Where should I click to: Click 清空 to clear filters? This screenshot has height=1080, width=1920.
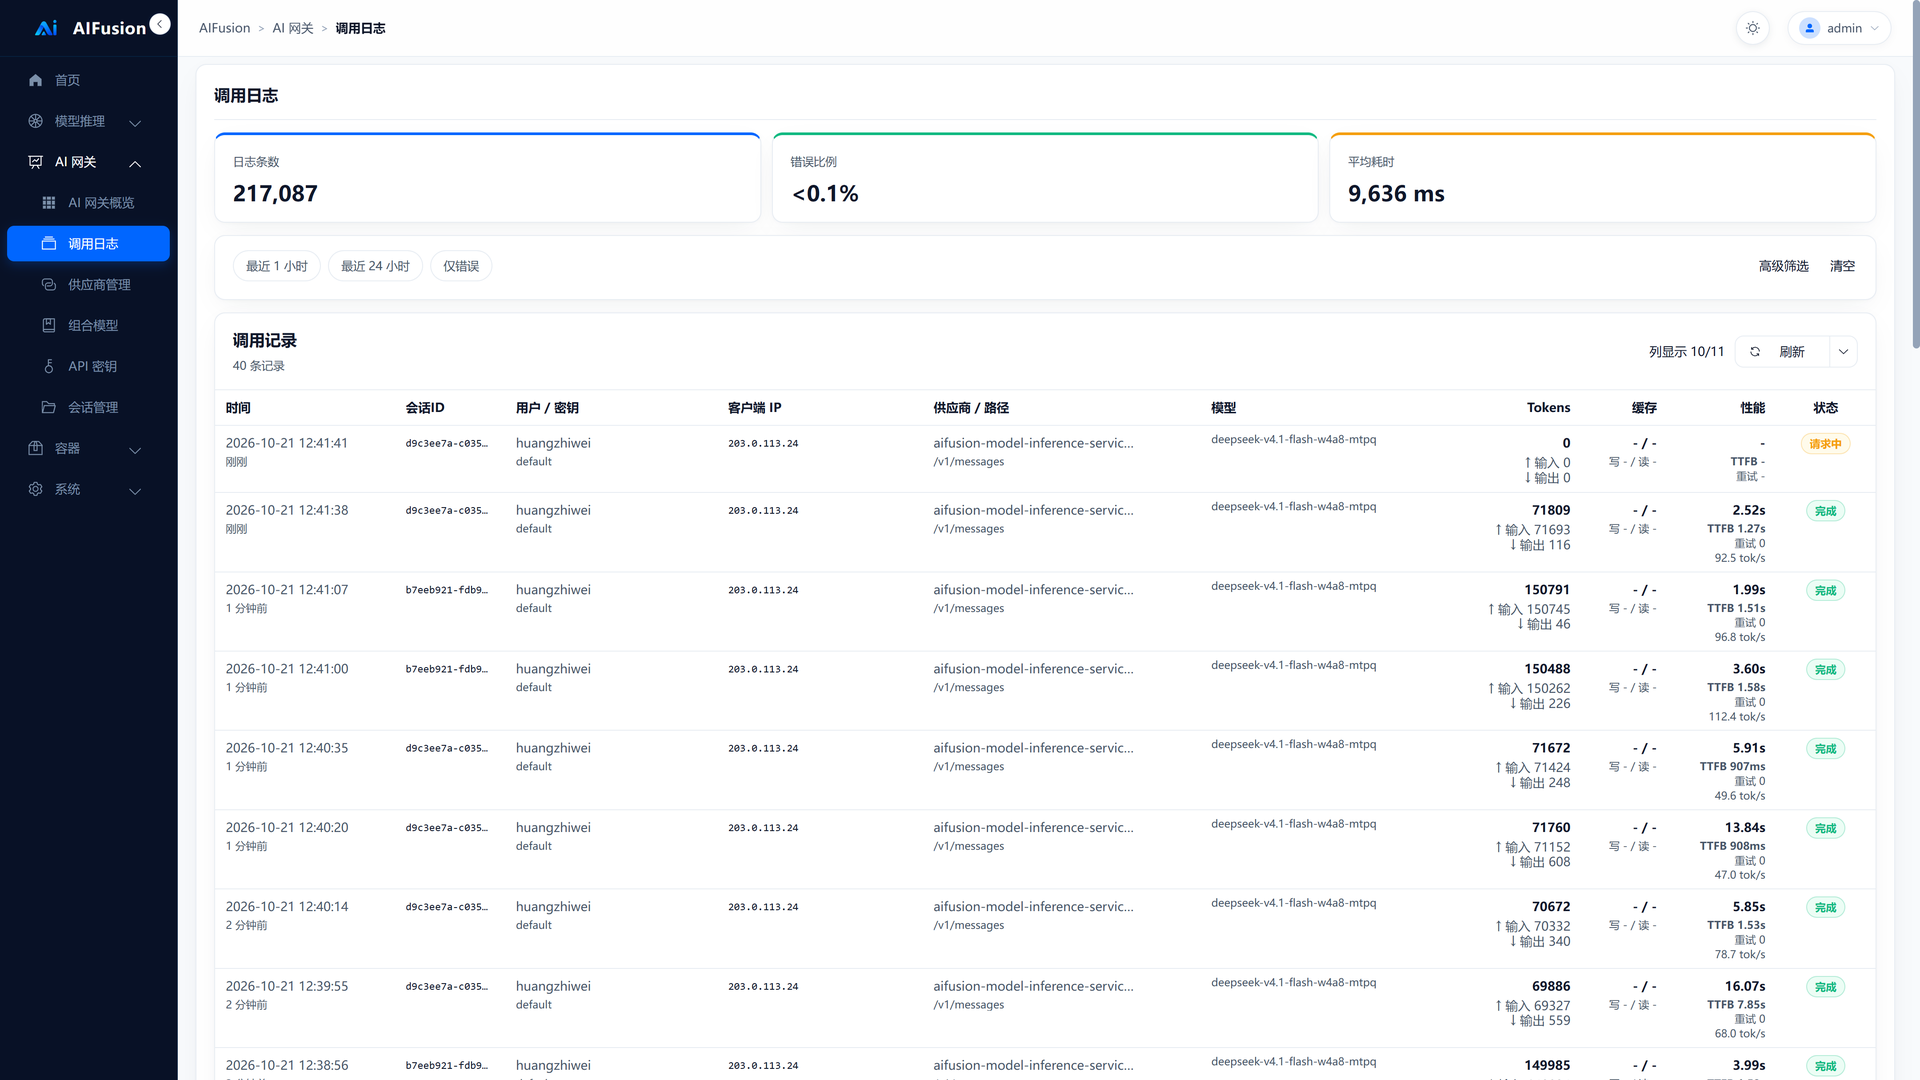point(1842,266)
